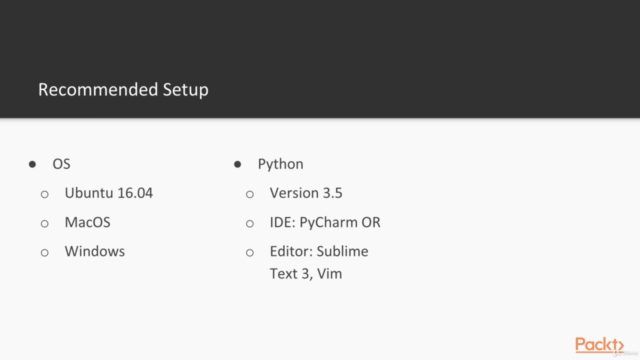Click the IDE: PyCharm OR text
The image size is (640, 360).
pos(325,222)
